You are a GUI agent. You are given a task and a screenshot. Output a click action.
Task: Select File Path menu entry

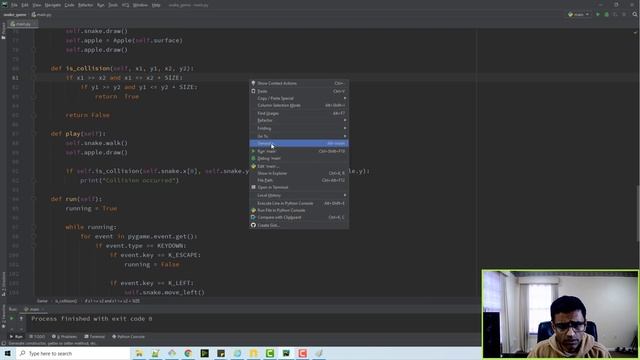tap(299, 180)
